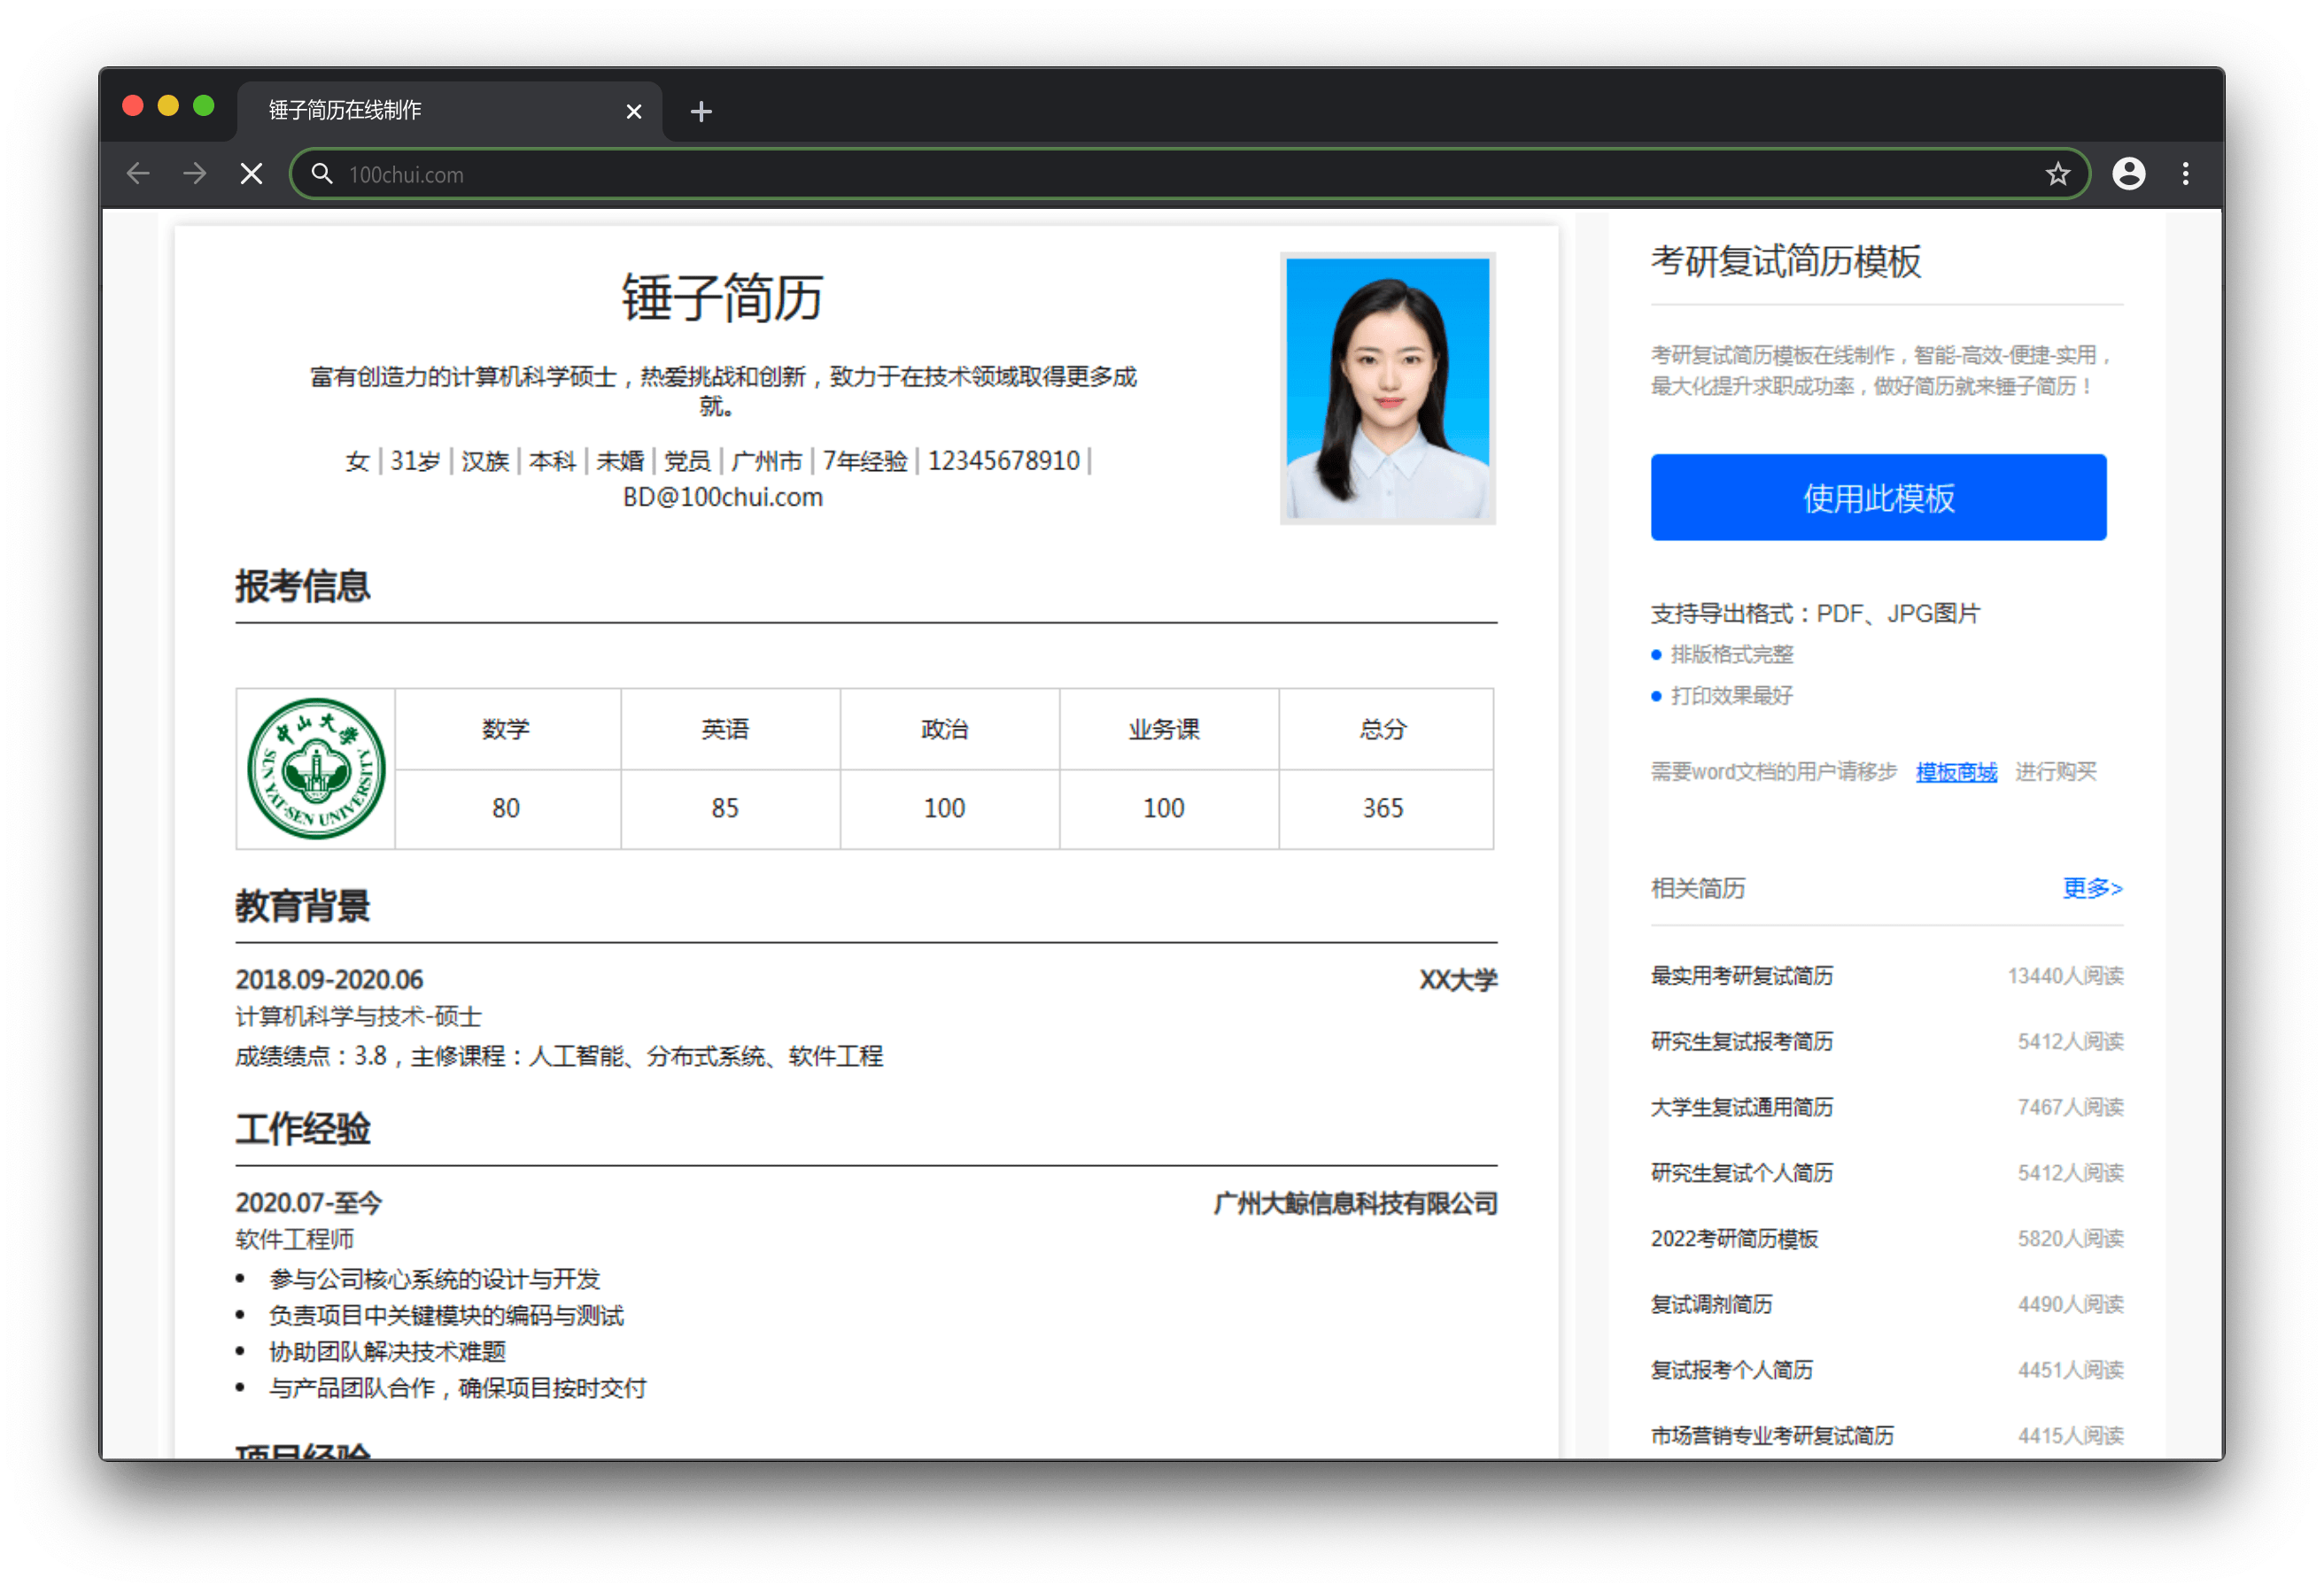Click the 报考信息 section heading

[302, 586]
